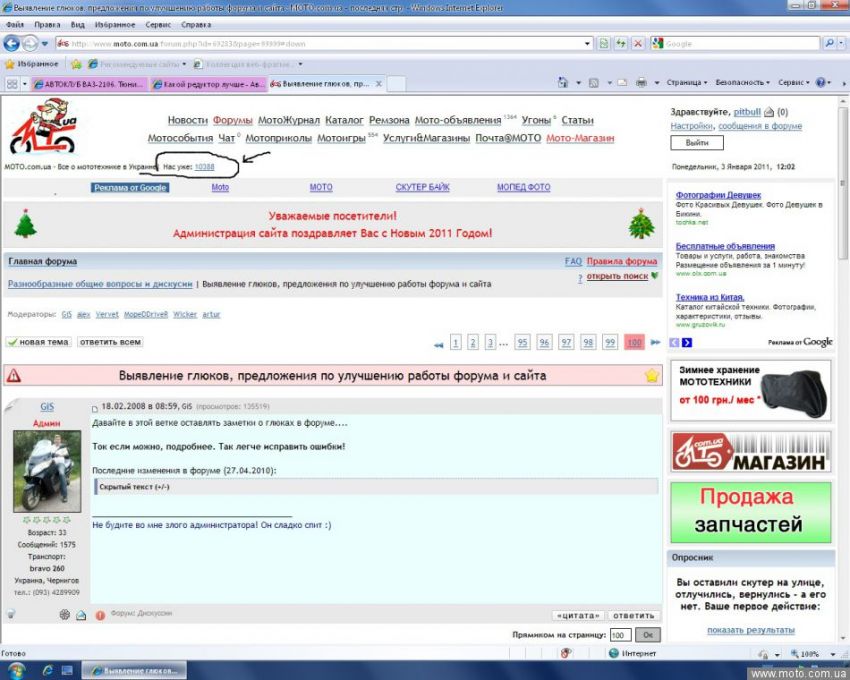Screen dimensions: 850x680
Task: Click the browser Back arrow button
Action: 13,43
